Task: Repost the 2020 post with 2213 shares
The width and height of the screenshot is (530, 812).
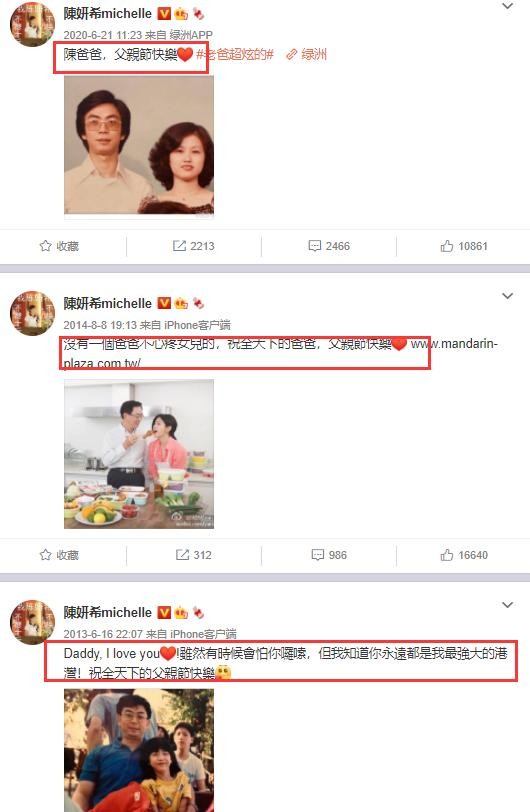Action: [x=193, y=246]
